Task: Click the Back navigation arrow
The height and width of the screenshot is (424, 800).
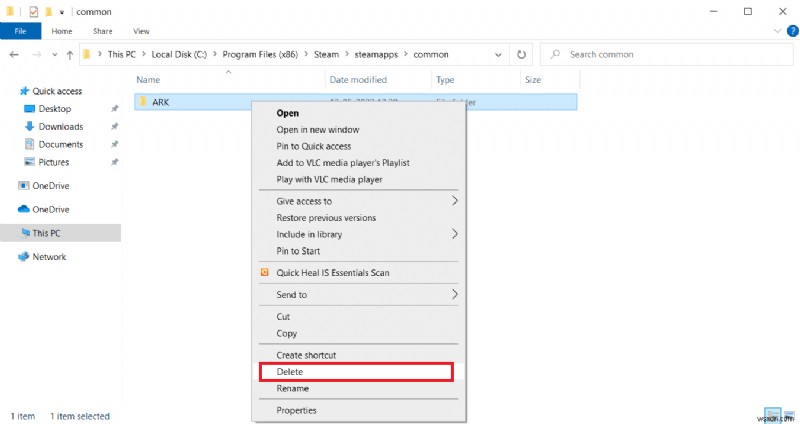Action: [x=14, y=55]
